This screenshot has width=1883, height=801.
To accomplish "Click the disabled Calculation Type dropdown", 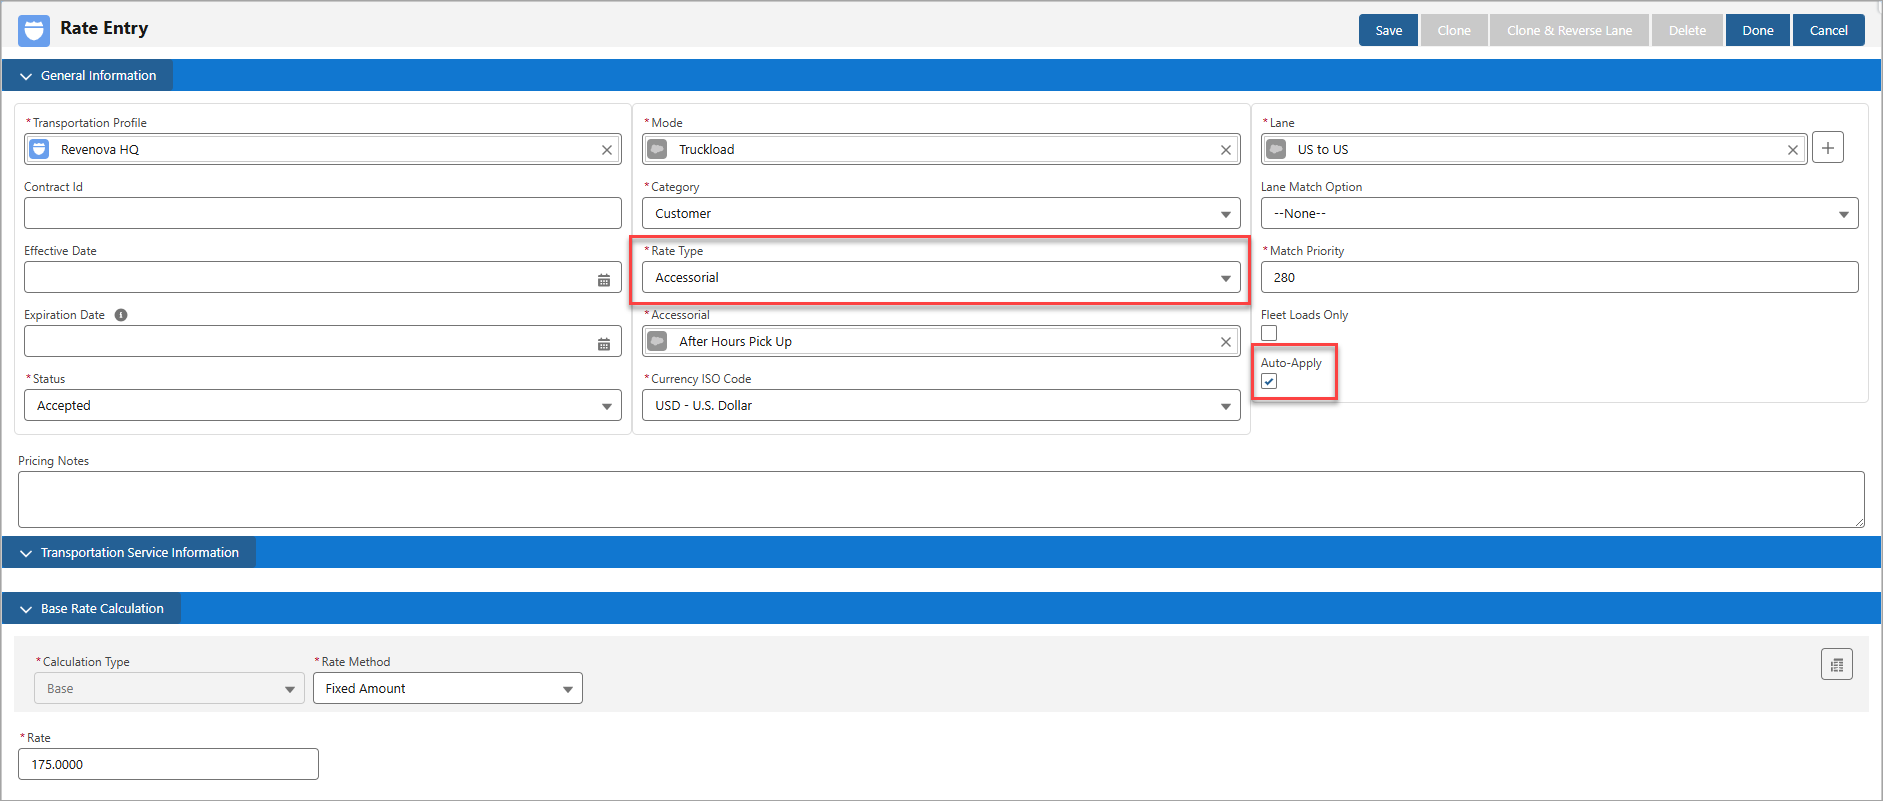I will [x=169, y=688].
